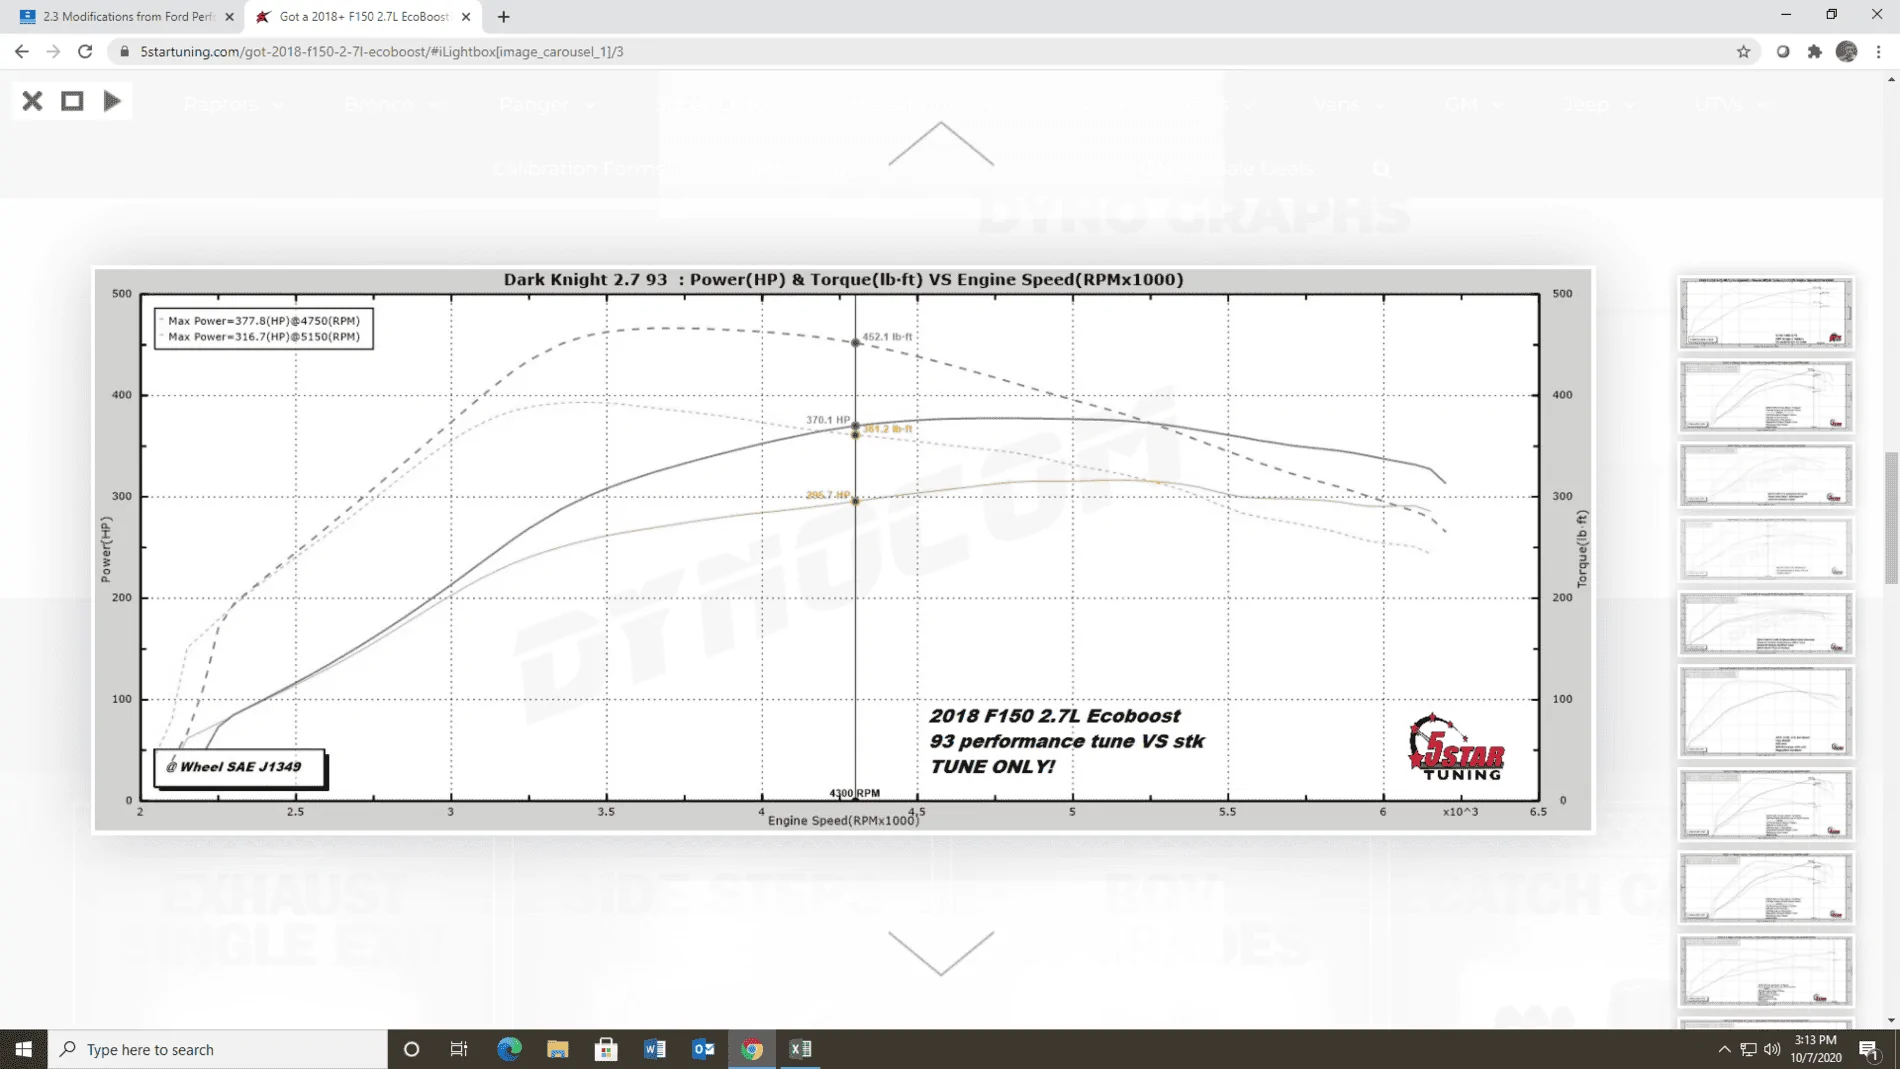Open network status in system tray
Viewport: 1900px width, 1069px height.
(x=1748, y=1049)
